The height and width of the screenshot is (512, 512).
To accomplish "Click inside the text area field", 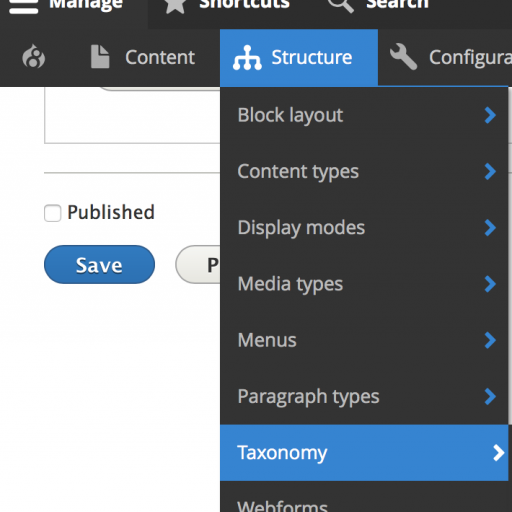I will click(x=132, y=115).
